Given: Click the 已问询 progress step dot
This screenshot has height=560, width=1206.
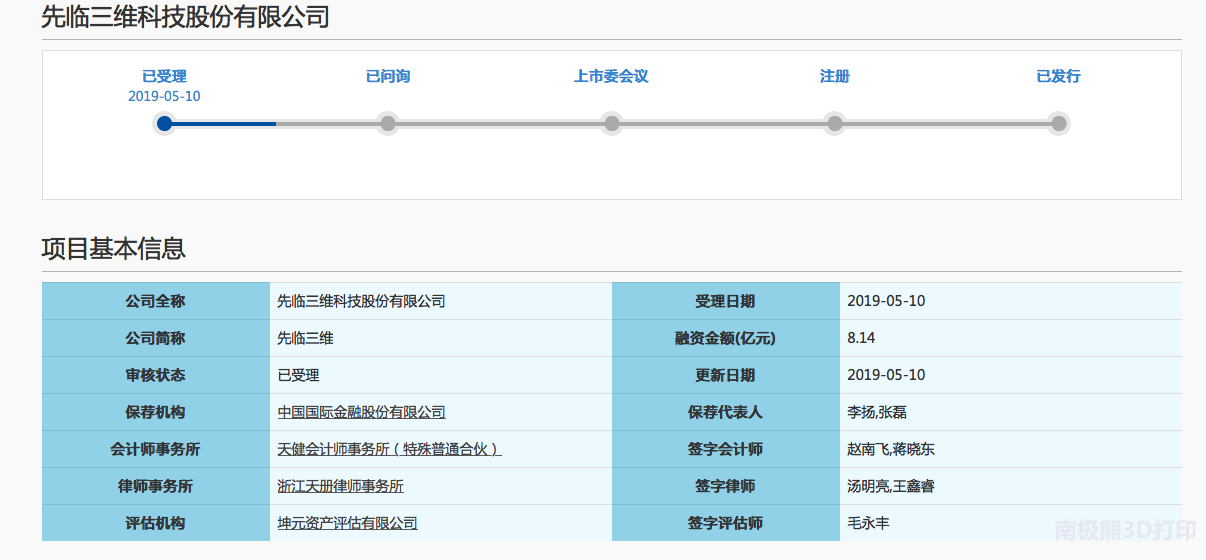Looking at the screenshot, I should point(388,124).
